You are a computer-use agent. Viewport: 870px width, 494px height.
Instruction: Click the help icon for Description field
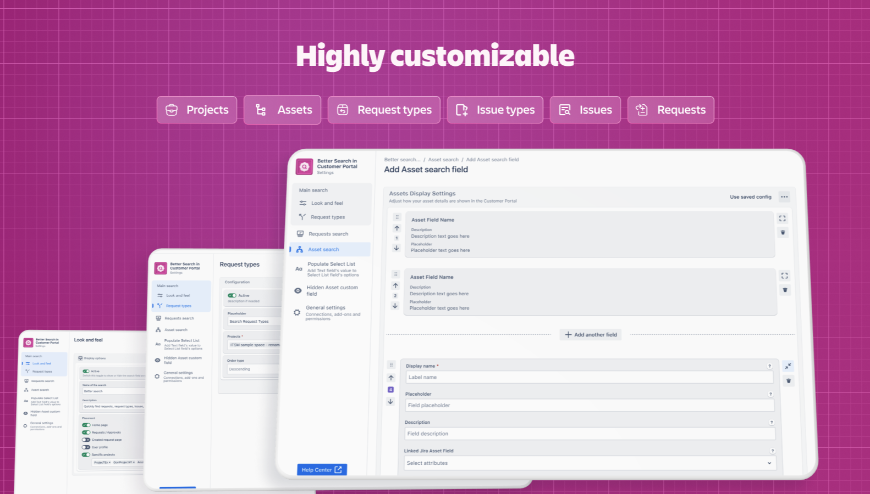772,422
